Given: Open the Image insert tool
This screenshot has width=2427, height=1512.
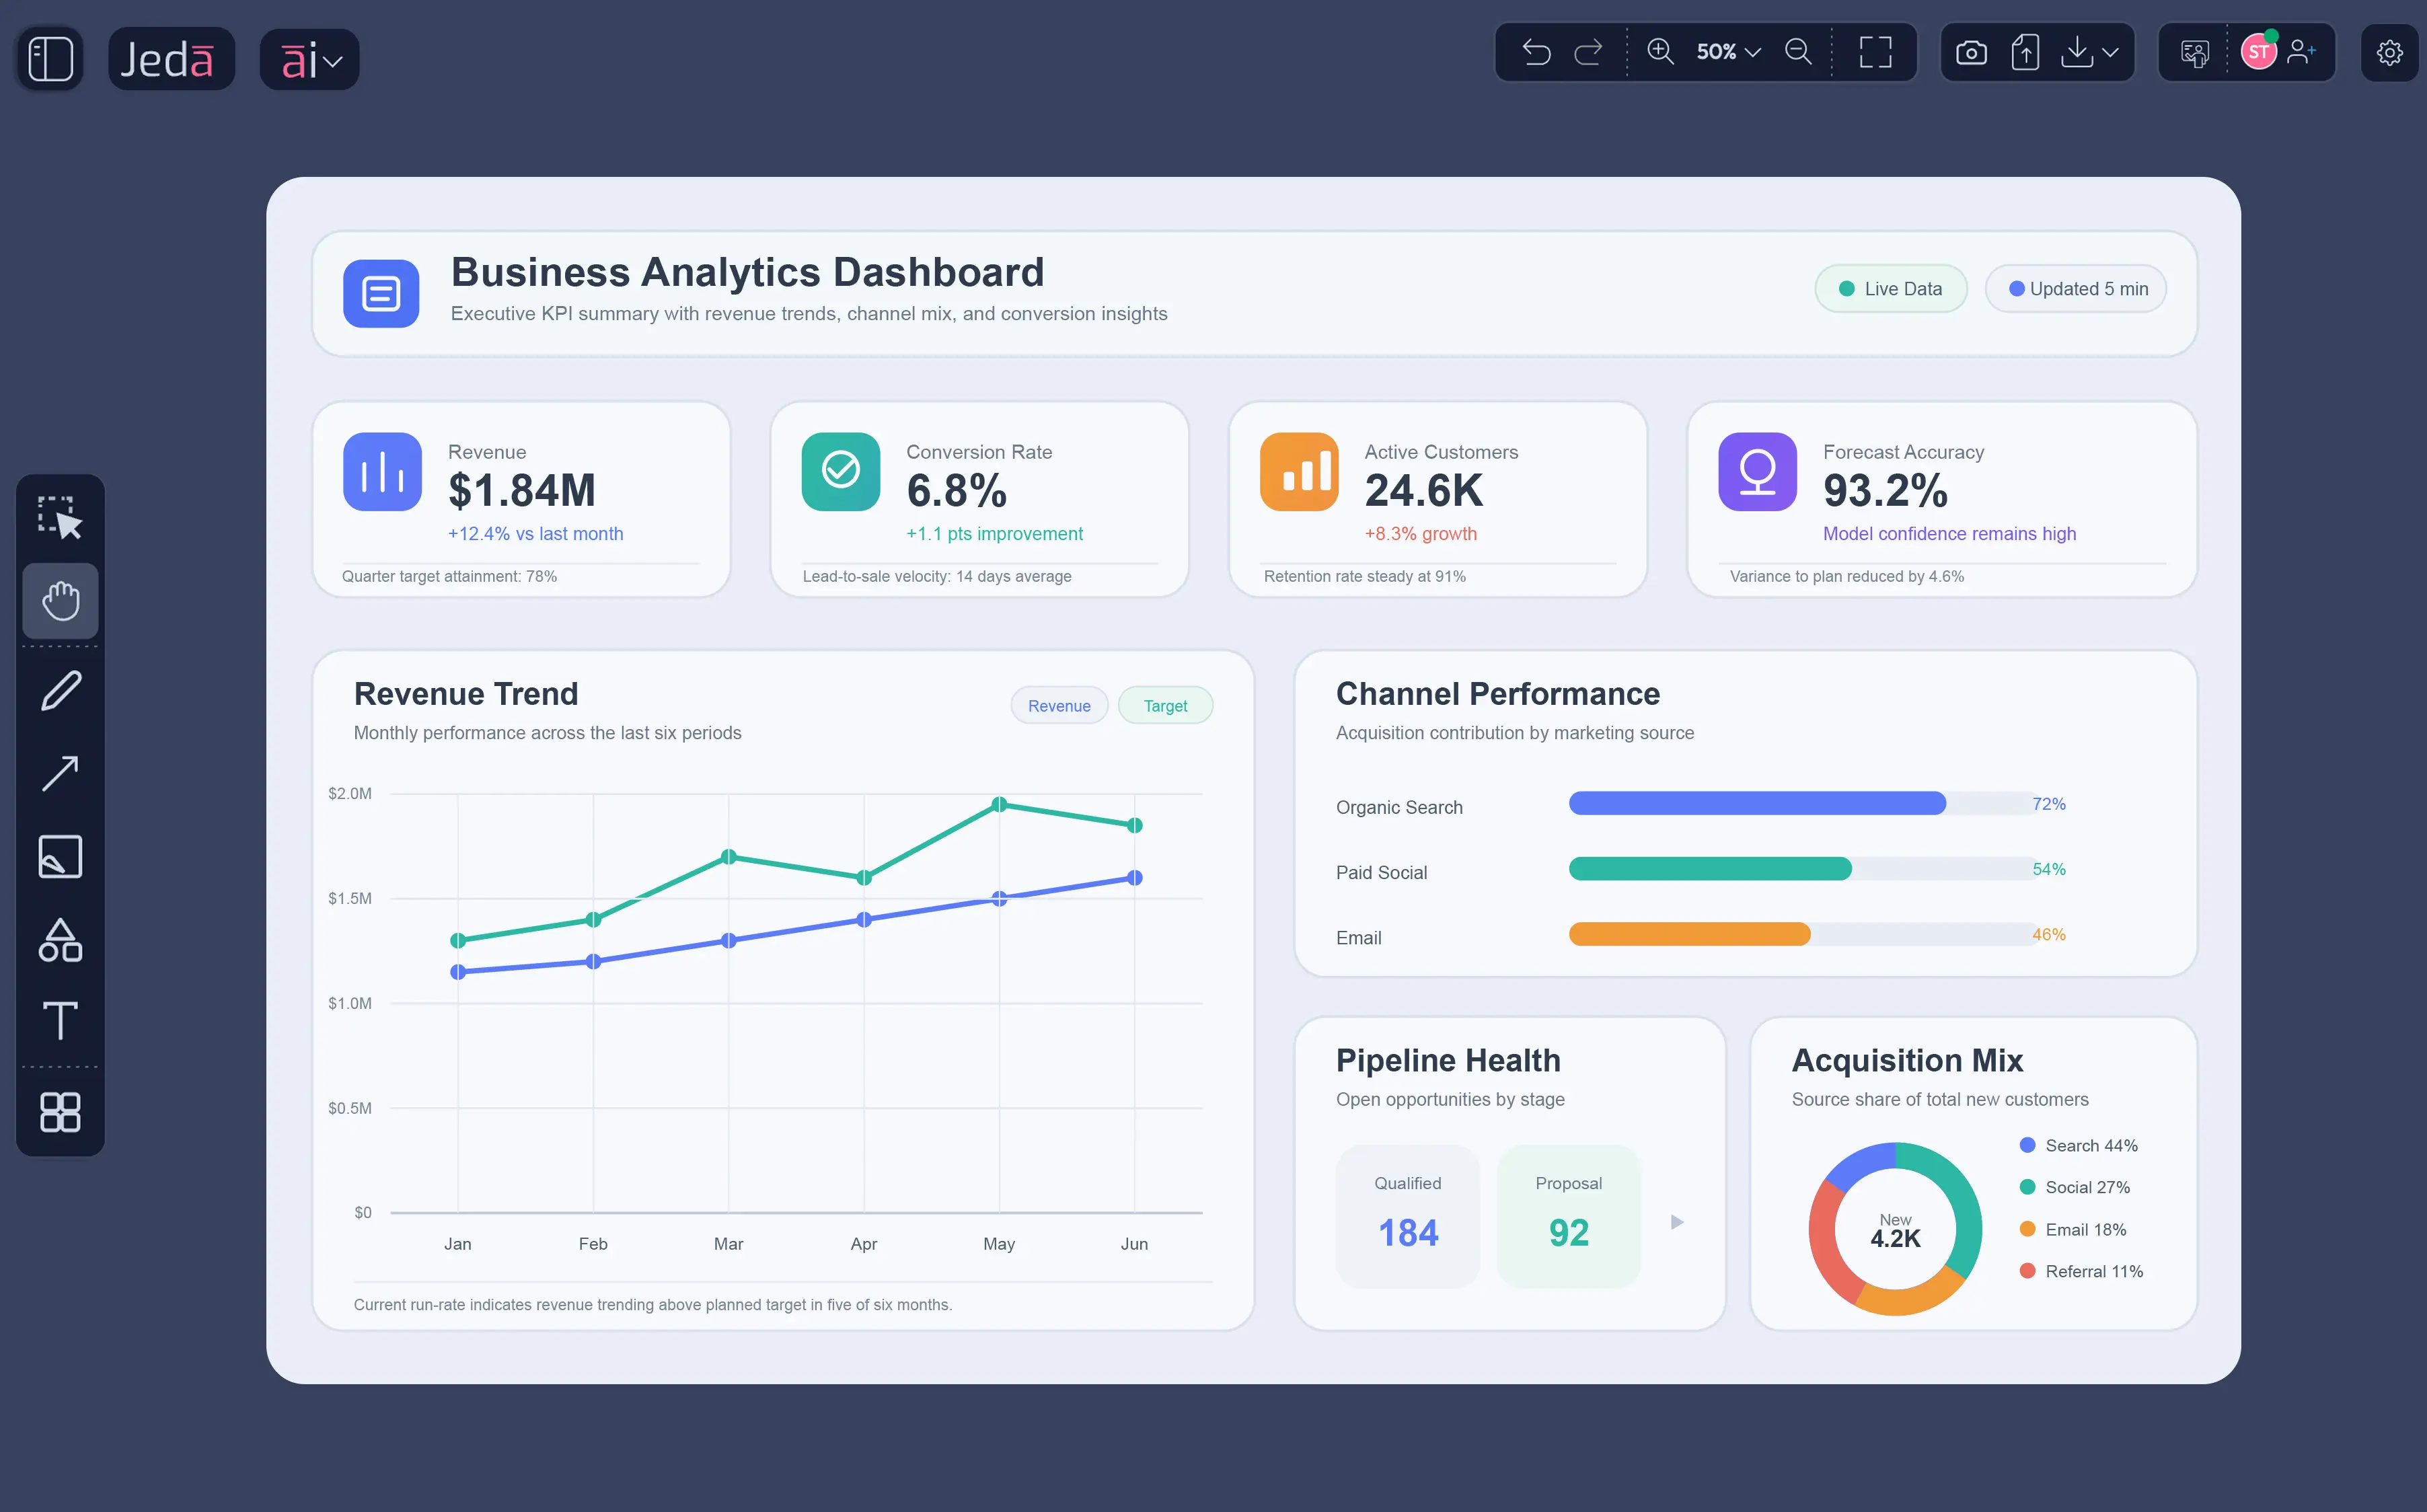Looking at the screenshot, I should pyautogui.click(x=60, y=856).
